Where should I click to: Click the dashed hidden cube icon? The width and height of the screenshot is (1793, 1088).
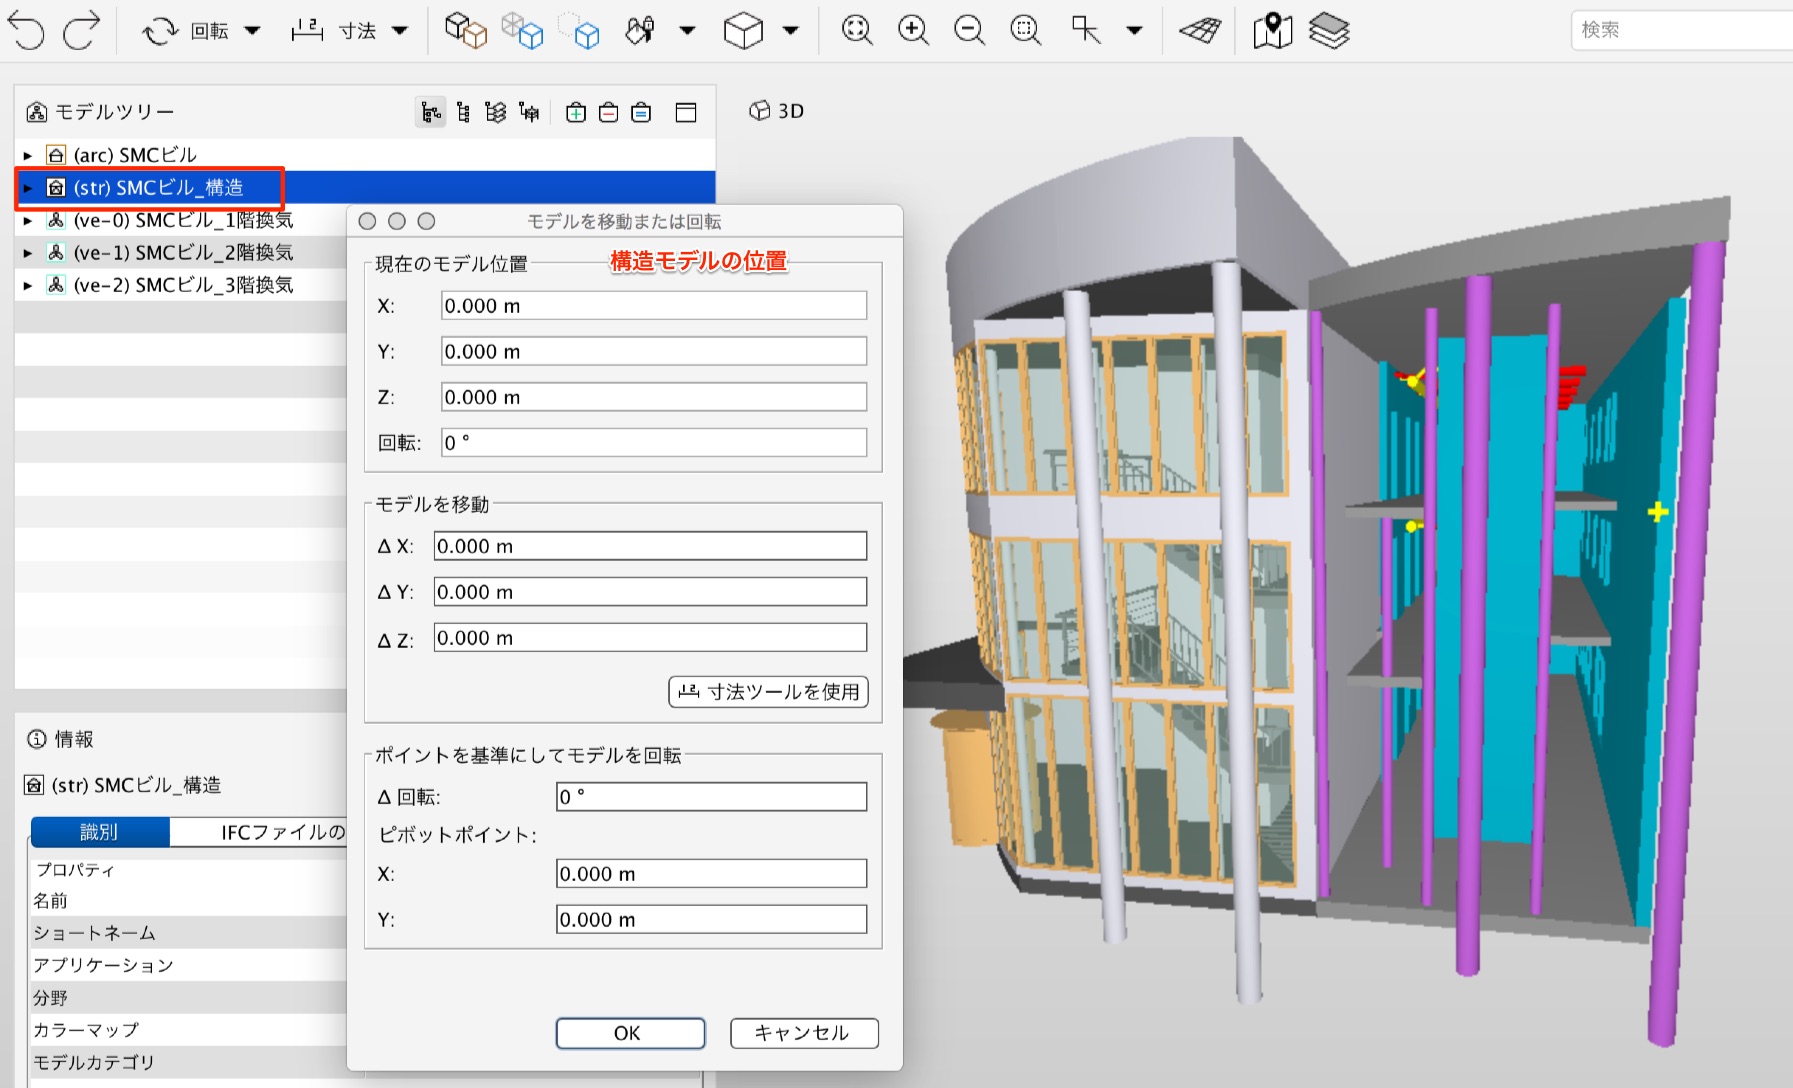pos(579,30)
